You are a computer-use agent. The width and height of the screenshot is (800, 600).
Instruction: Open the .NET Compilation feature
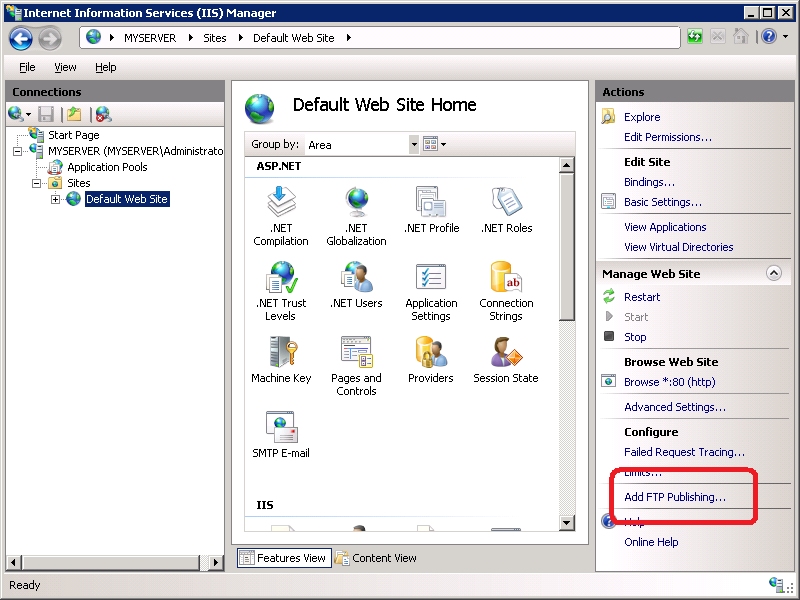281,207
